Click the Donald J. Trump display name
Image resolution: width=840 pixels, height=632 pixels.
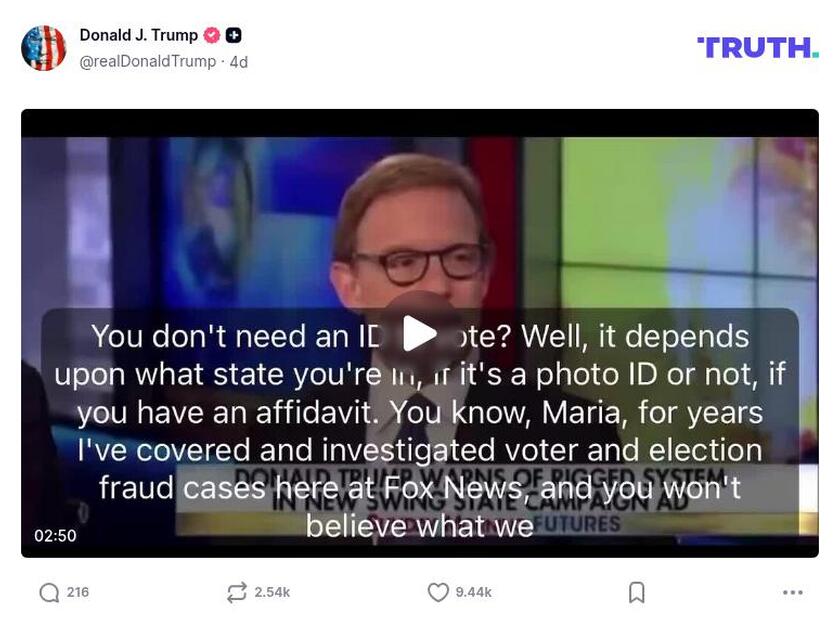coord(139,35)
